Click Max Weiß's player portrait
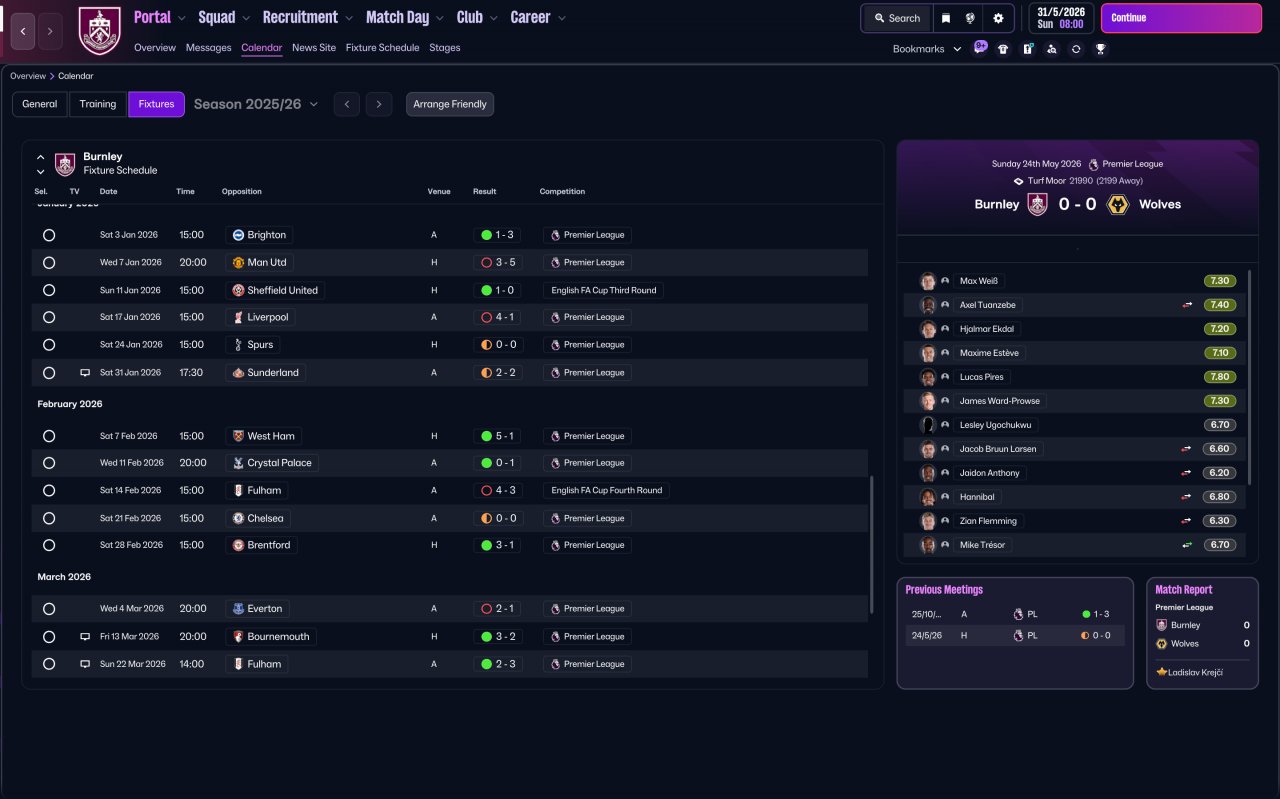 928,281
